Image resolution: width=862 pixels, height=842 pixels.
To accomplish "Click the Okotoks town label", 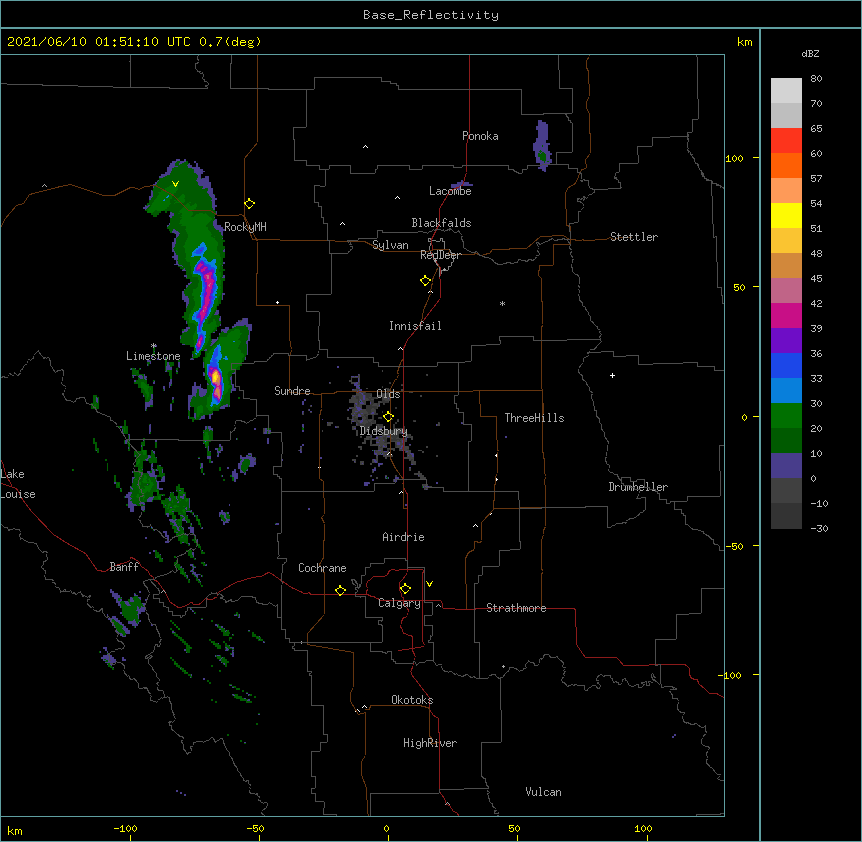I will point(412,700).
